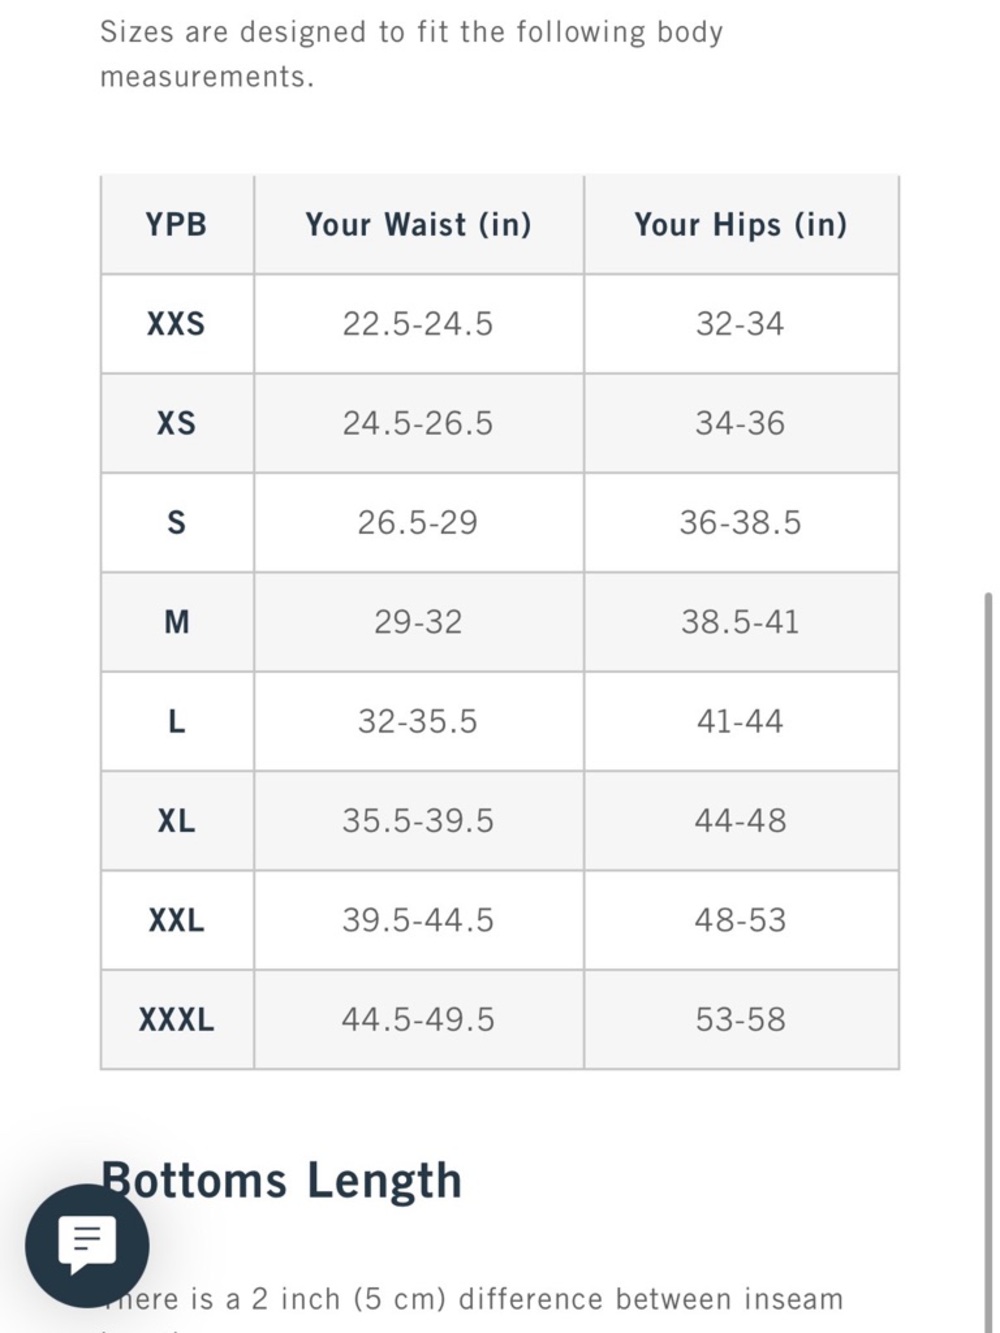
Task: Click the M size label cell
Action: pyautogui.click(x=176, y=622)
